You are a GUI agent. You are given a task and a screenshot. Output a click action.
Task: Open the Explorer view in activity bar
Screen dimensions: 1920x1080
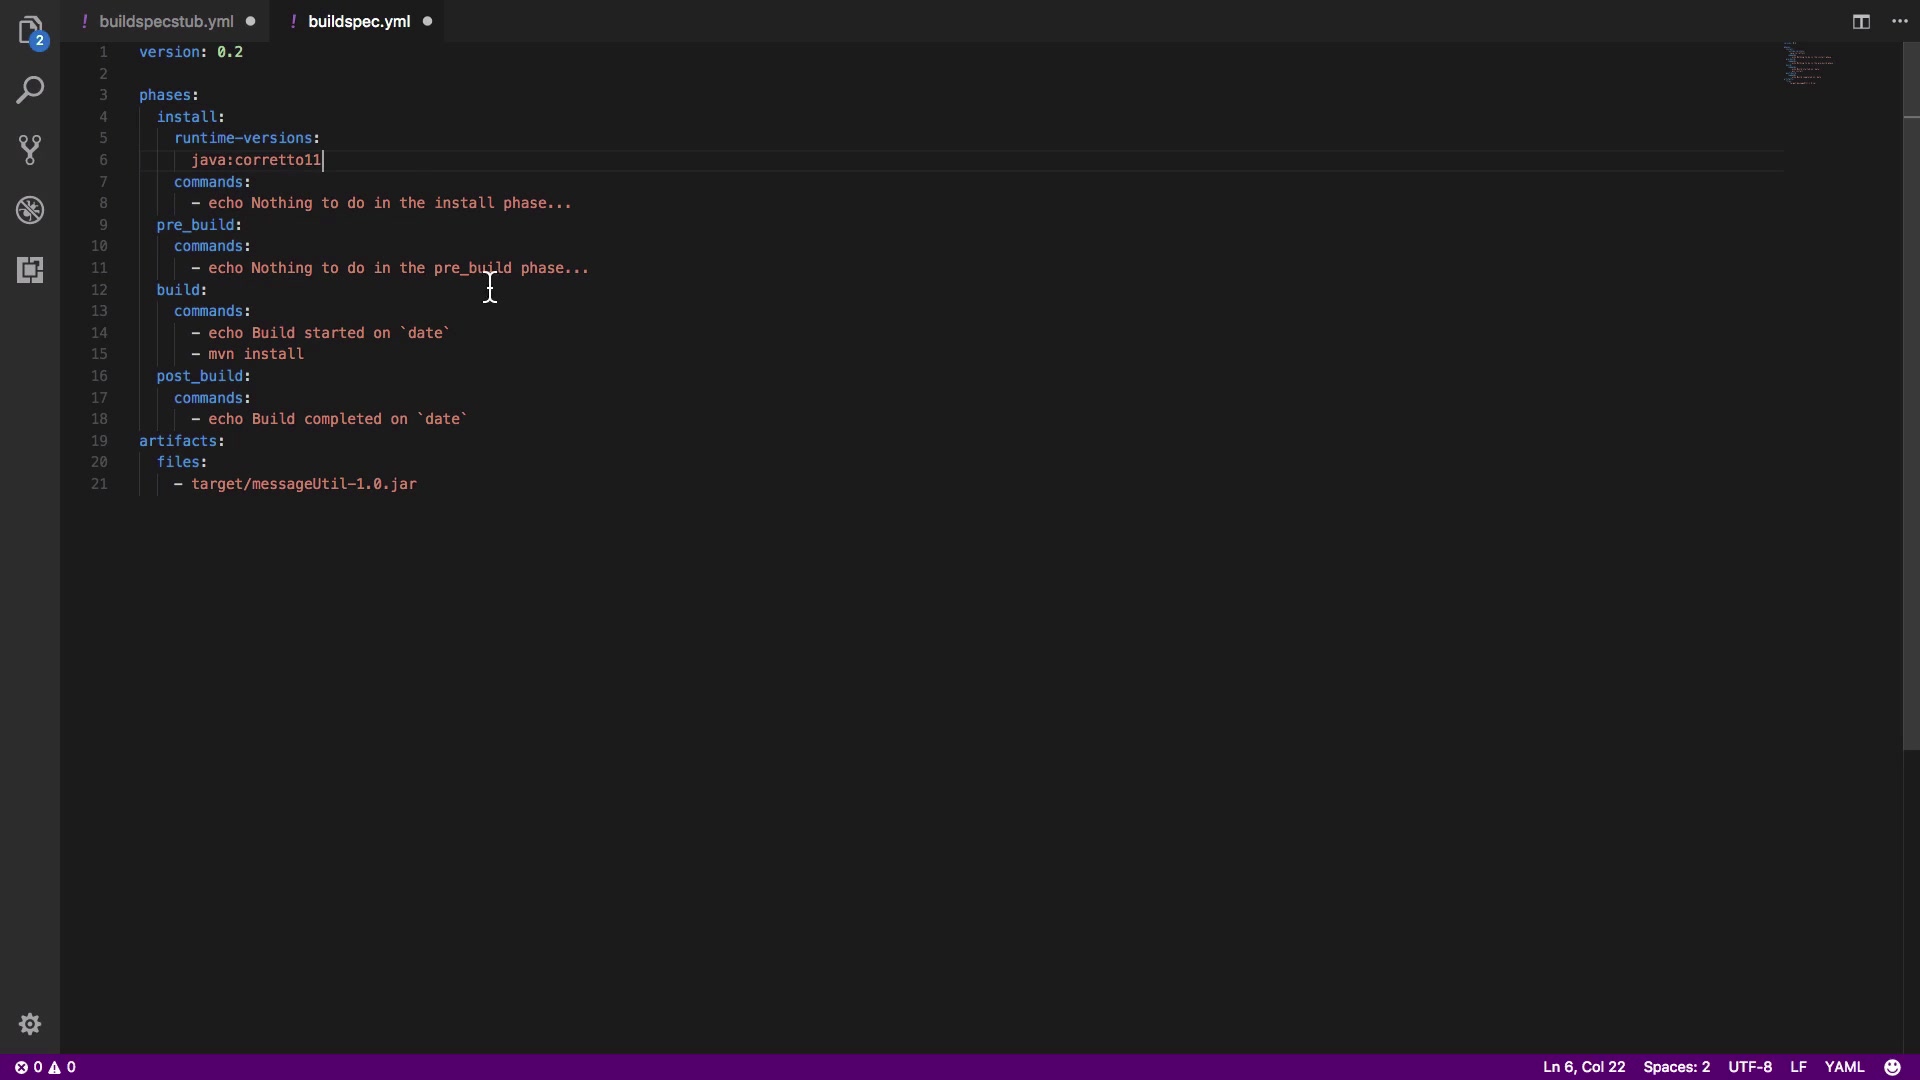point(30,30)
